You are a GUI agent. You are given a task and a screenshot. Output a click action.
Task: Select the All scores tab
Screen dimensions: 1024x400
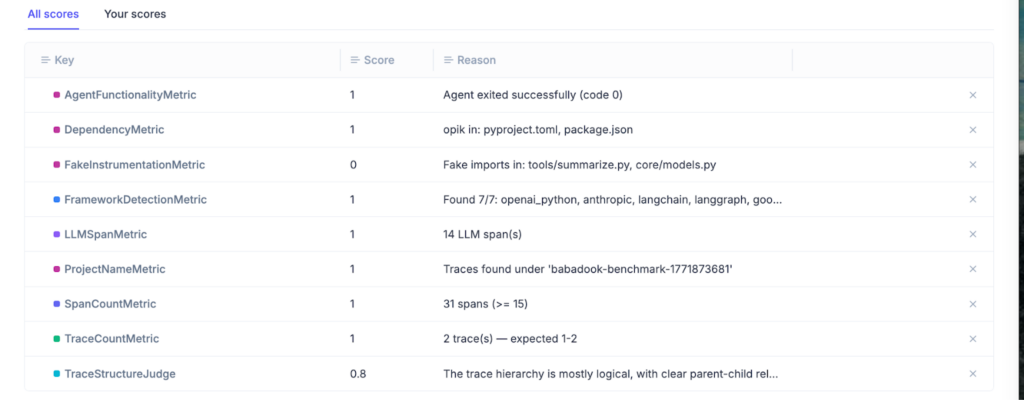coord(53,15)
